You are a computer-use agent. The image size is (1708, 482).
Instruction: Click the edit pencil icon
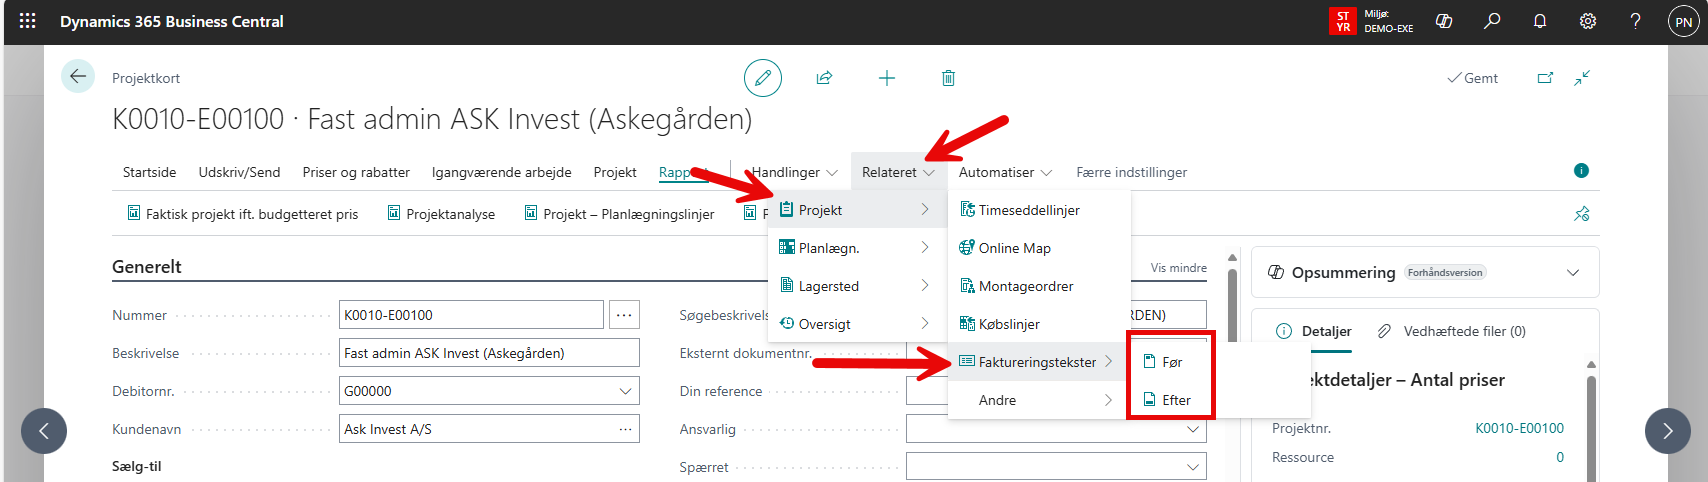[763, 78]
